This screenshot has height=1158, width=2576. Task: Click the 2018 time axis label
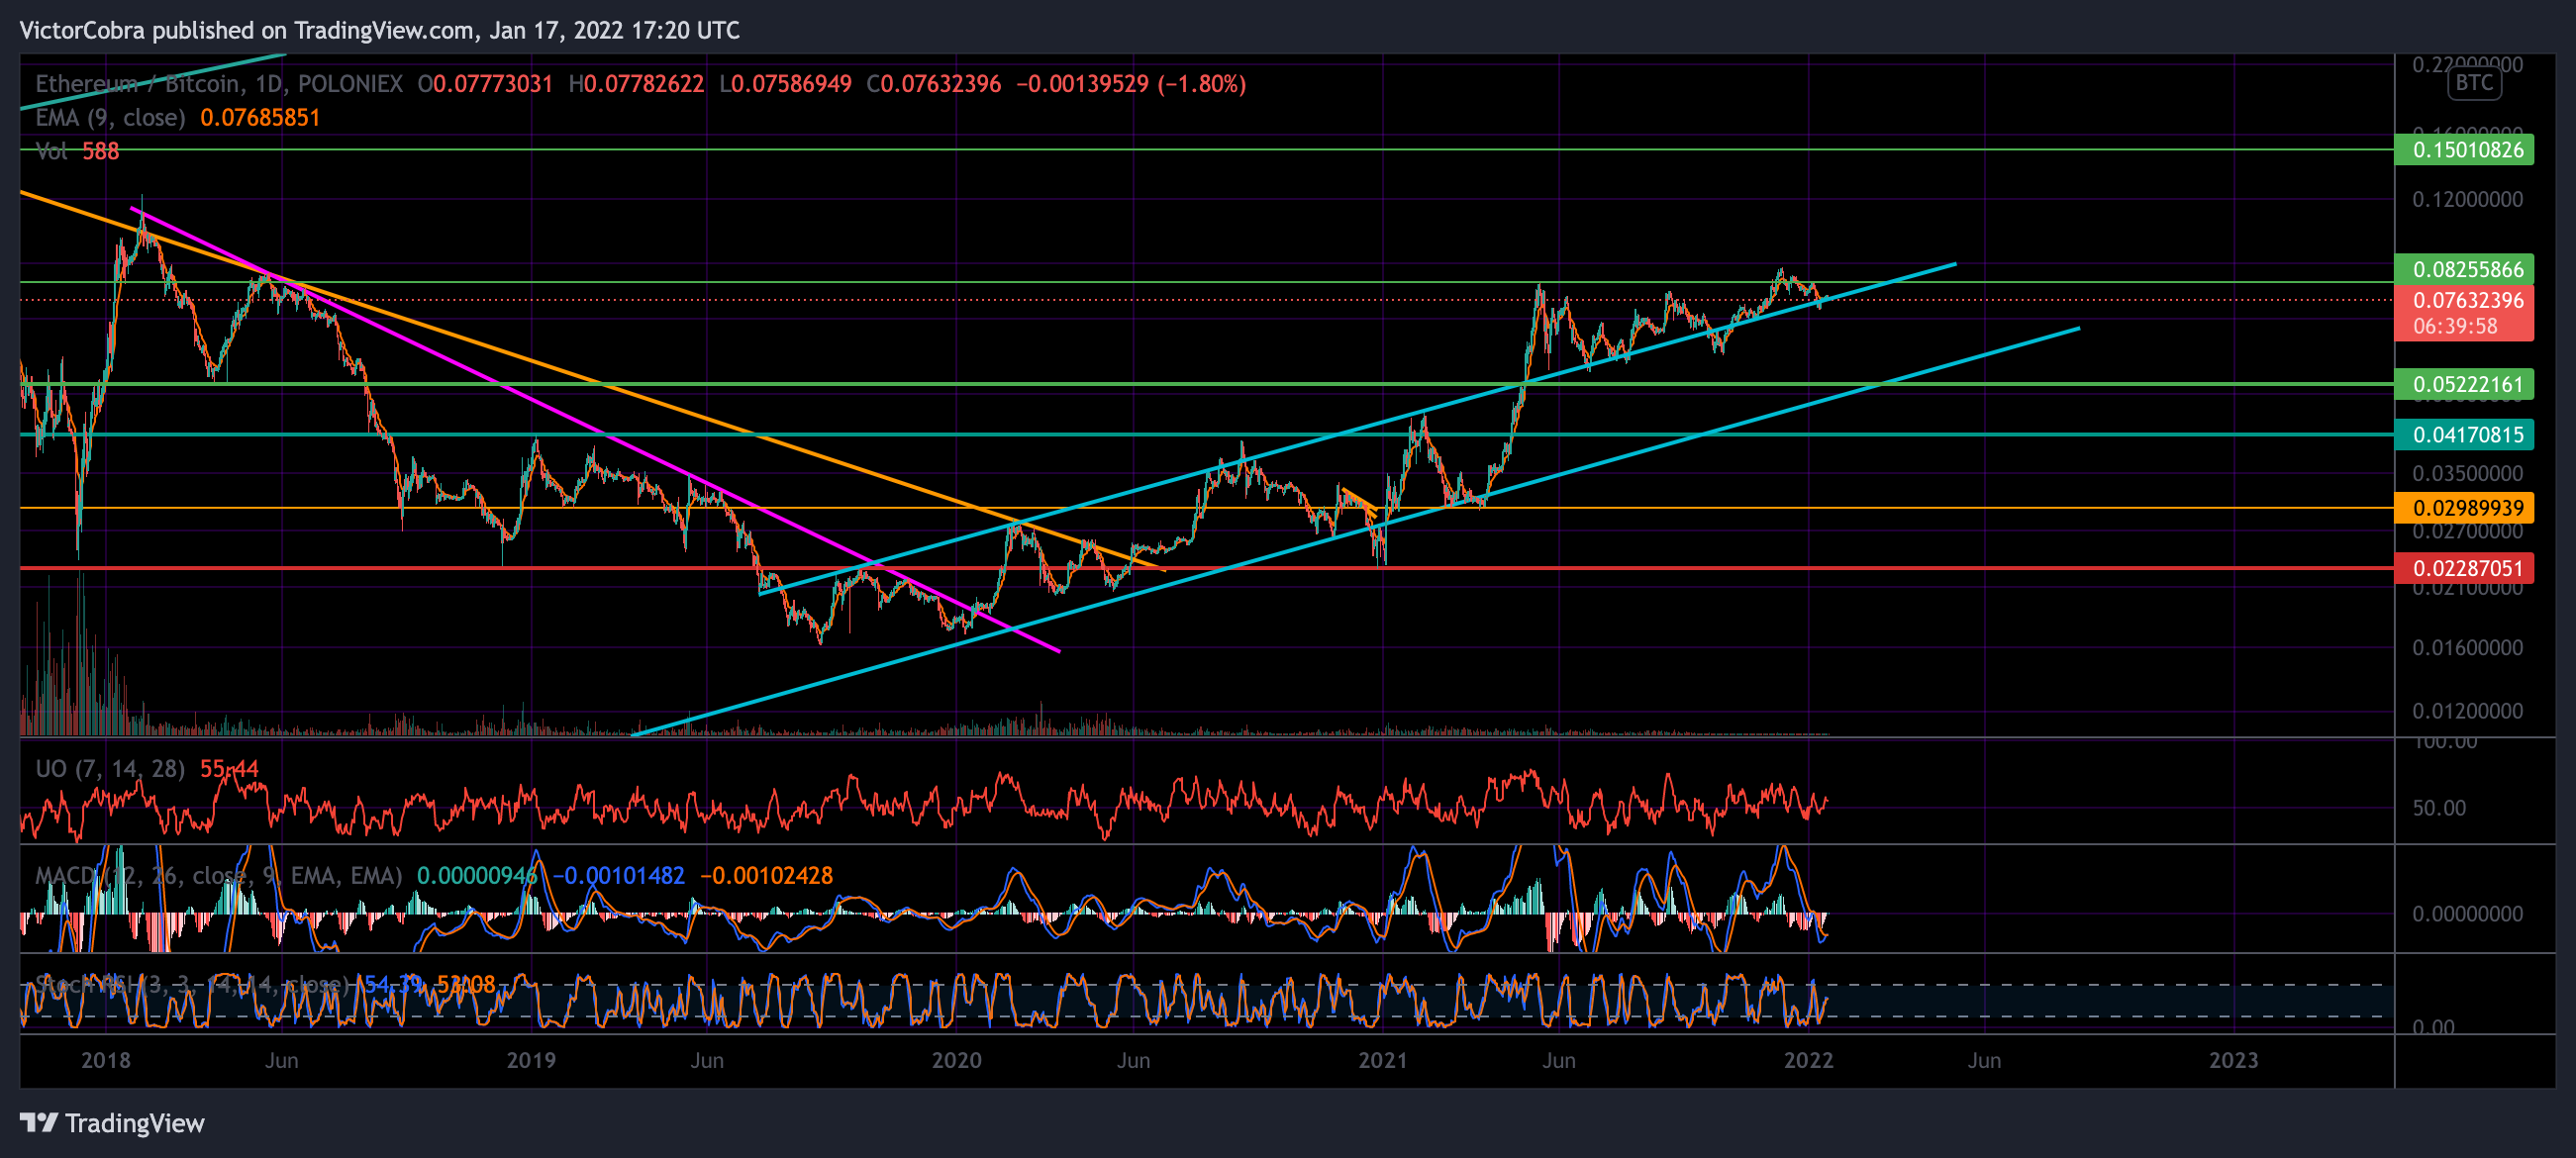tap(106, 1060)
